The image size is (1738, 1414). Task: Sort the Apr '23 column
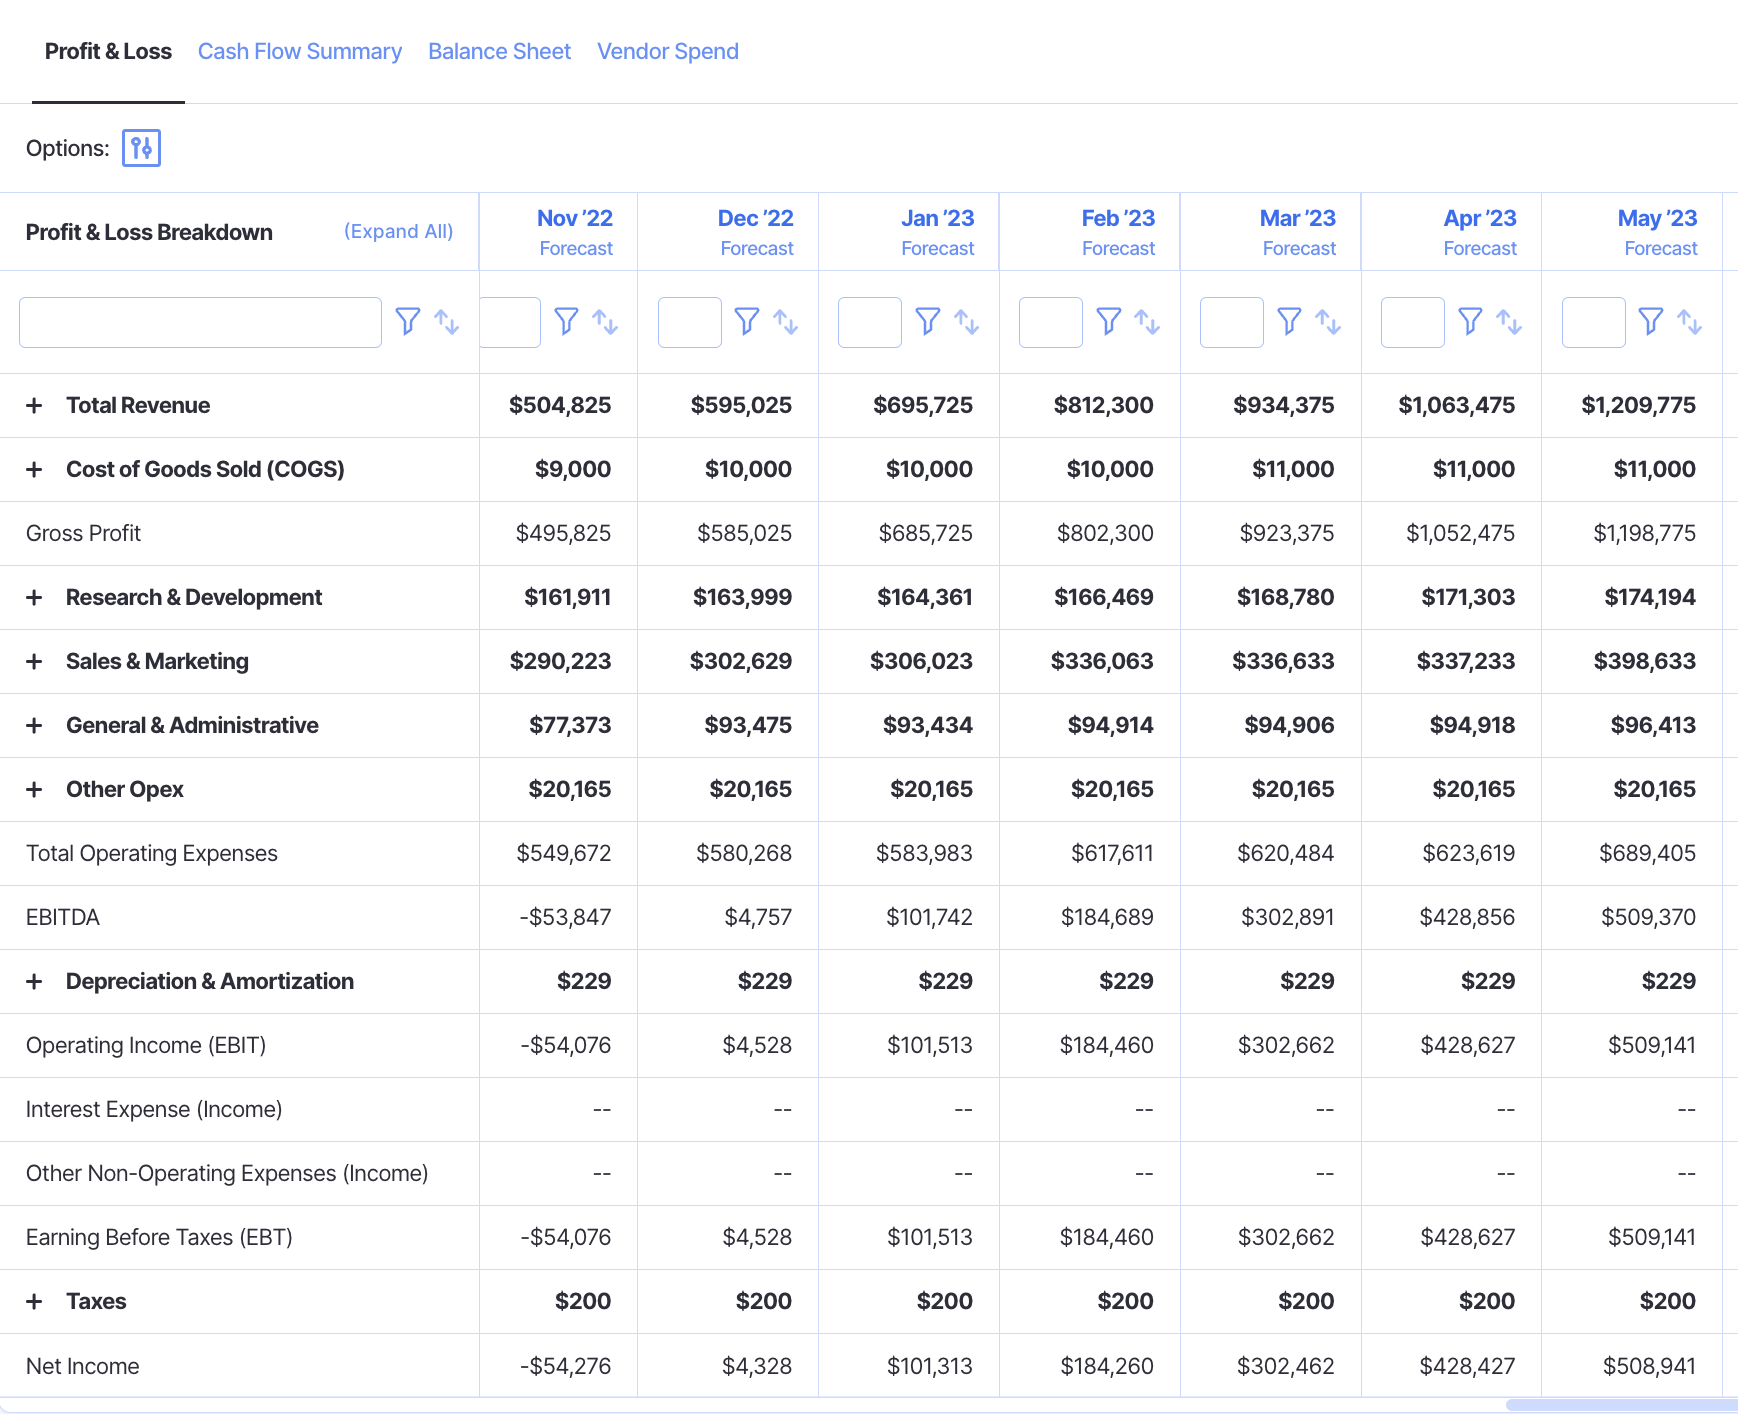coord(1508,321)
